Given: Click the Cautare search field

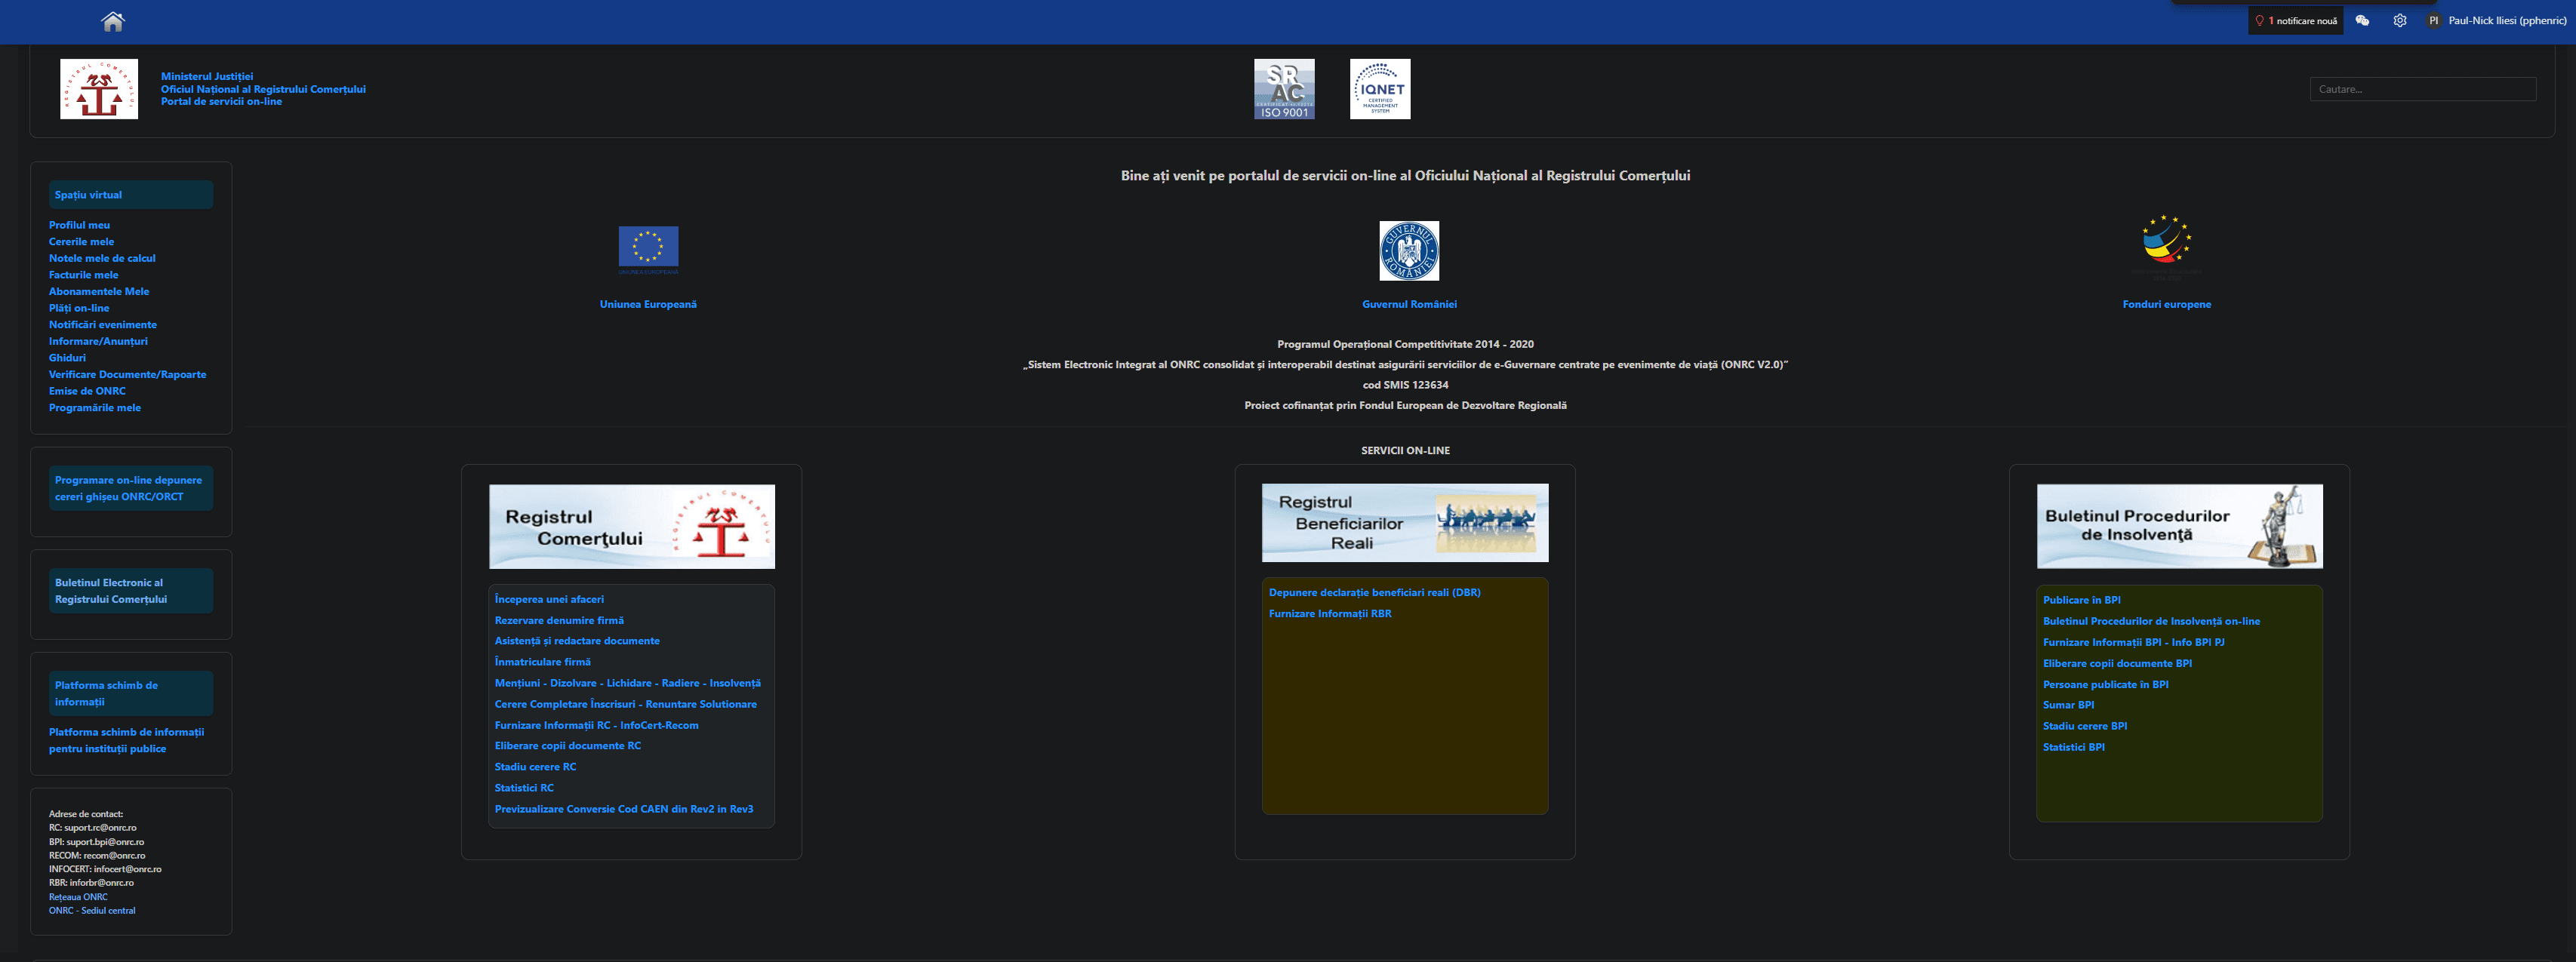Looking at the screenshot, I should (2421, 89).
